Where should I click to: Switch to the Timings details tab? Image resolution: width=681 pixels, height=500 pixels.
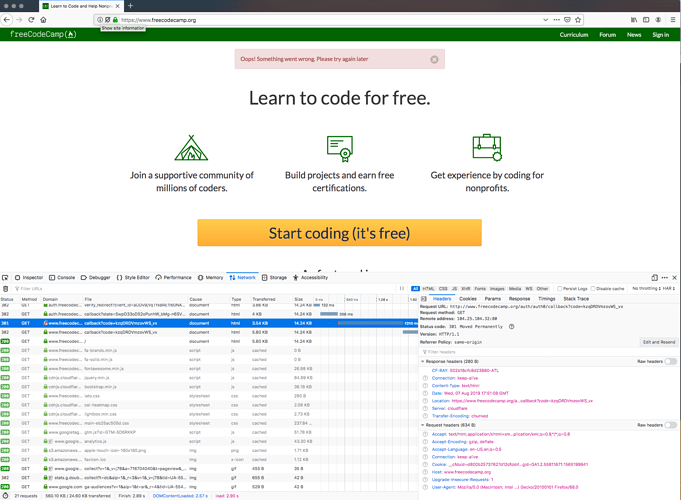click(547, 299)
